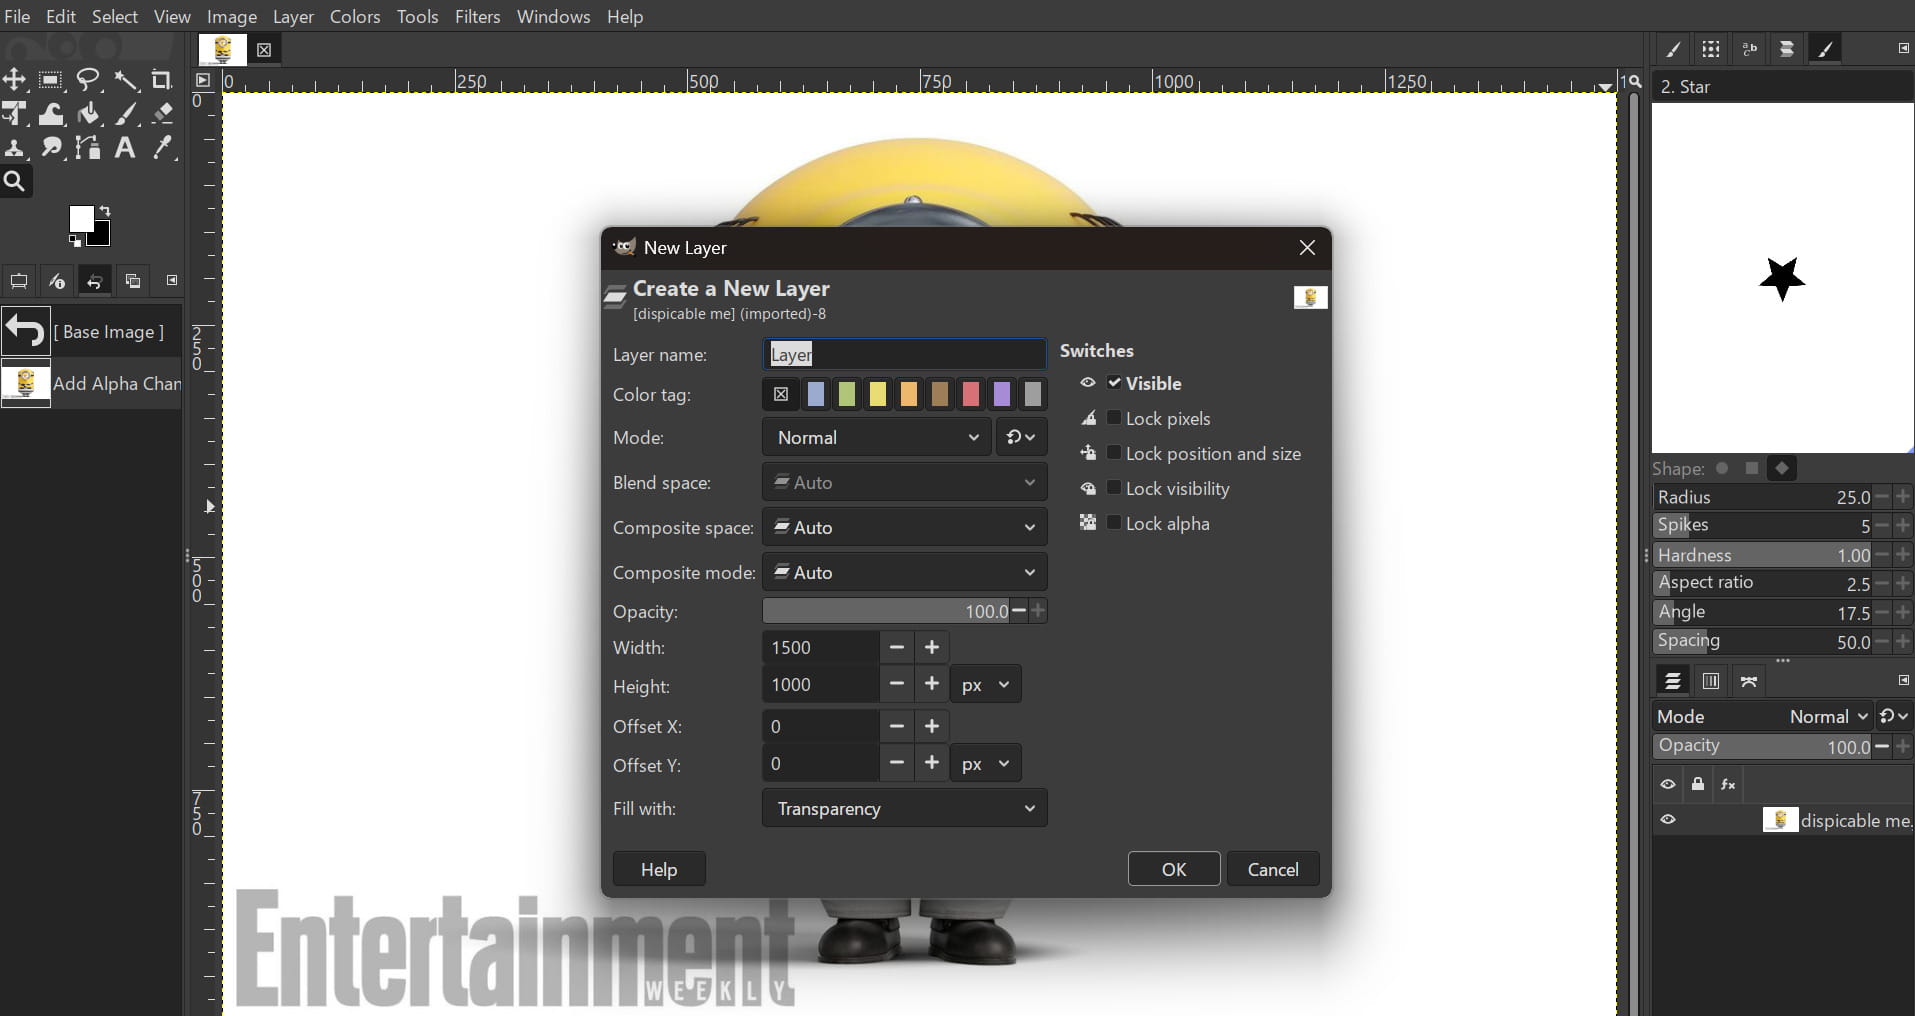Select the Paths tool
The height and width of the screenshot is (1016, 1915).
click(89, 148)
